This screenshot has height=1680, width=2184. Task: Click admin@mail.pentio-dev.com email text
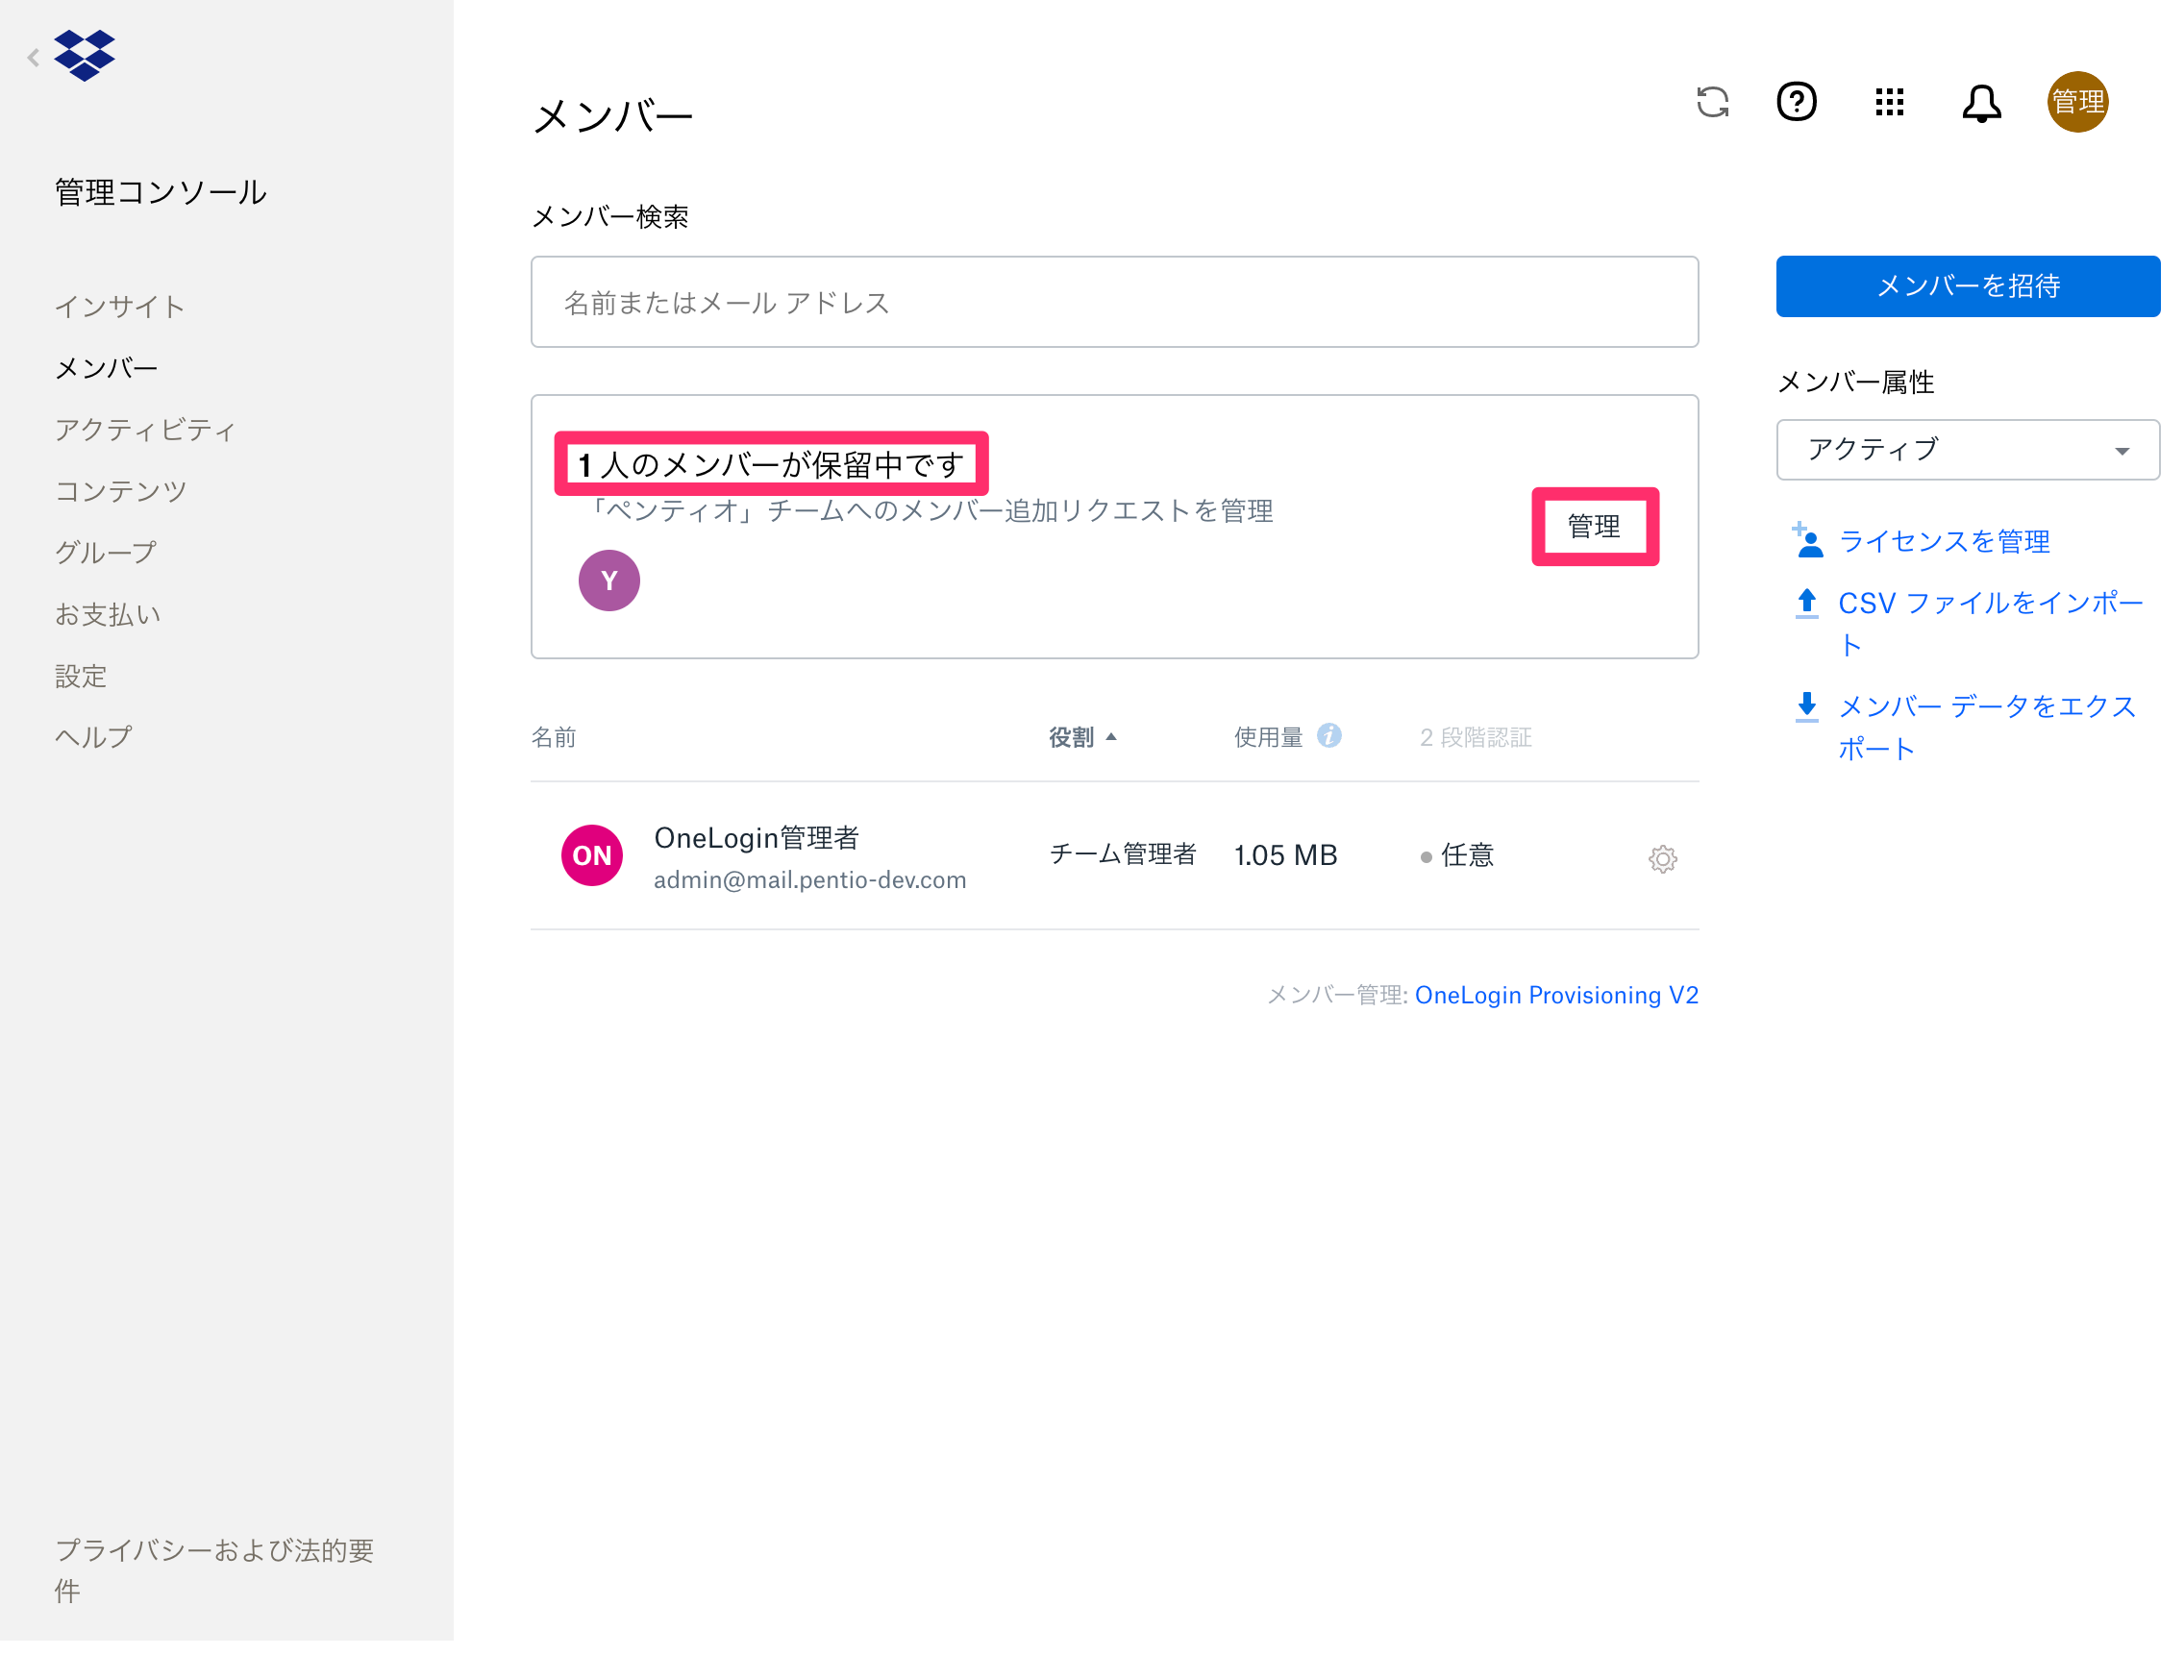click(x=810, y=879)
